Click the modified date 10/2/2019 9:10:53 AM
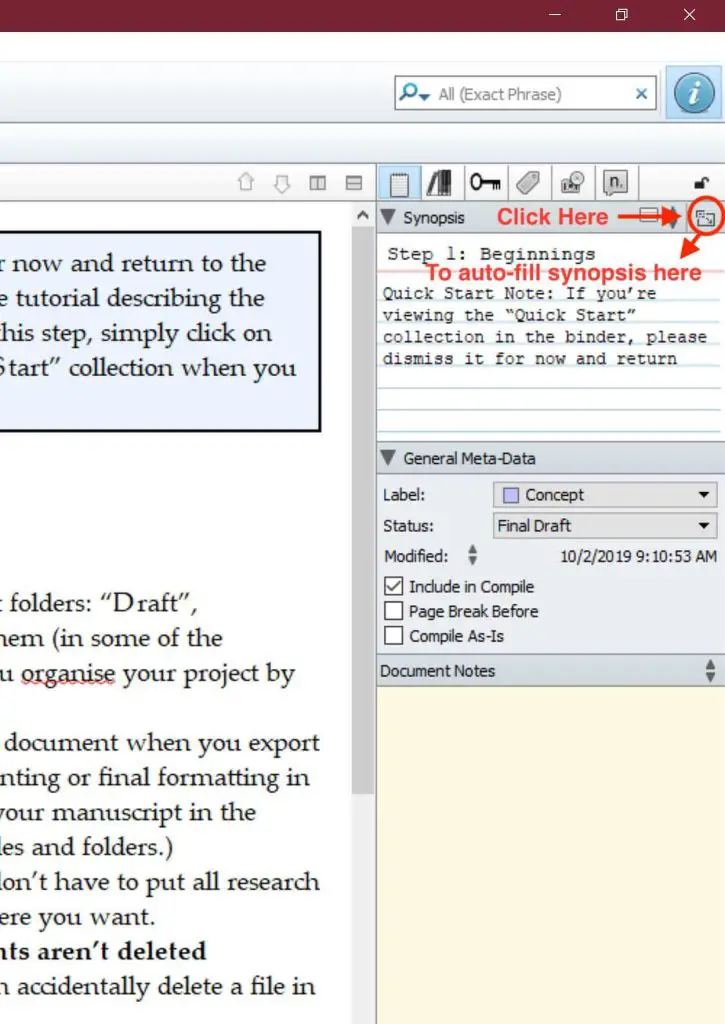Image resolution: width=725 pixels, height=1024 pixels. 638,556
